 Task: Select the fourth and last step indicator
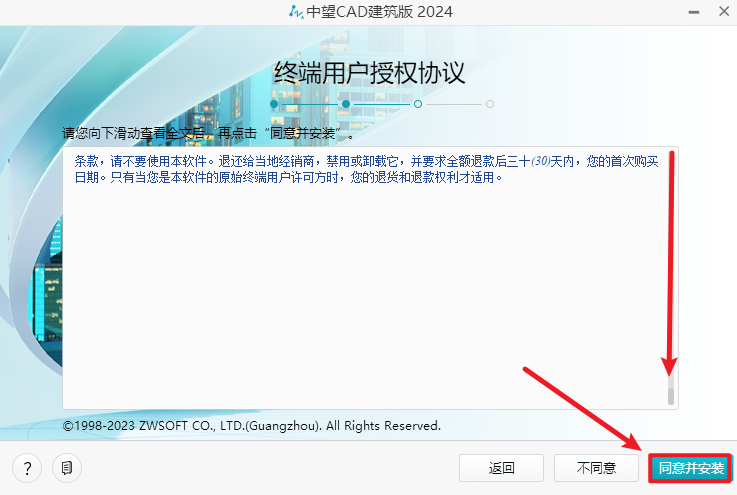point(490,103)
